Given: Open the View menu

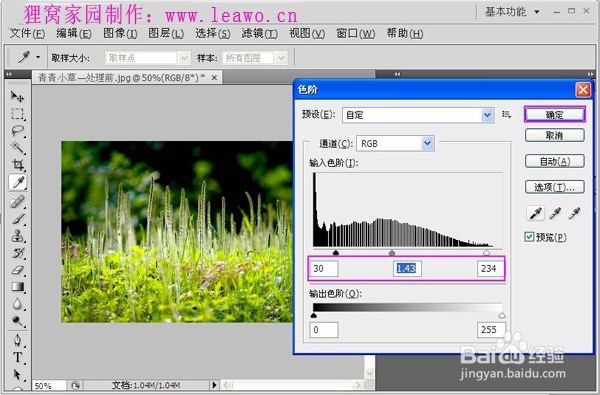Looking at the screenshot, I should (307, 34).
